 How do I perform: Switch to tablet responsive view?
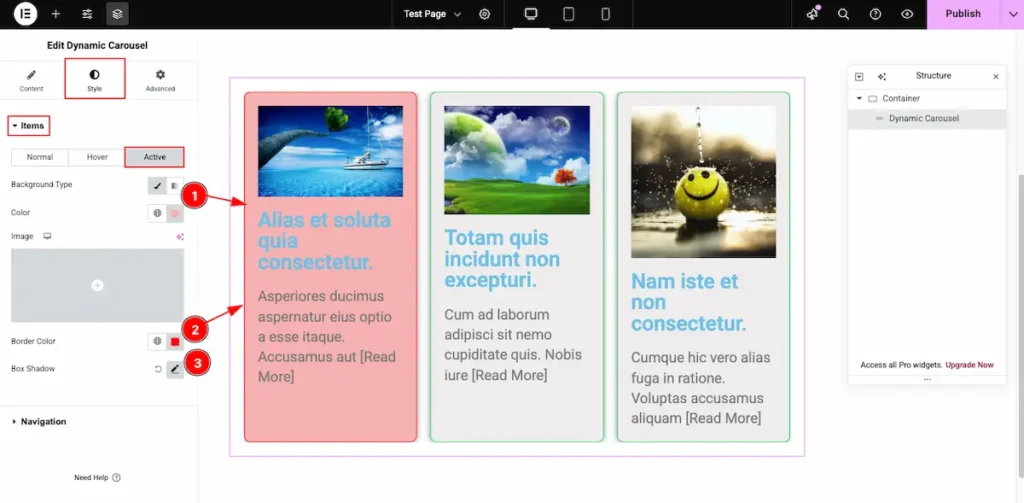(568, 14)
